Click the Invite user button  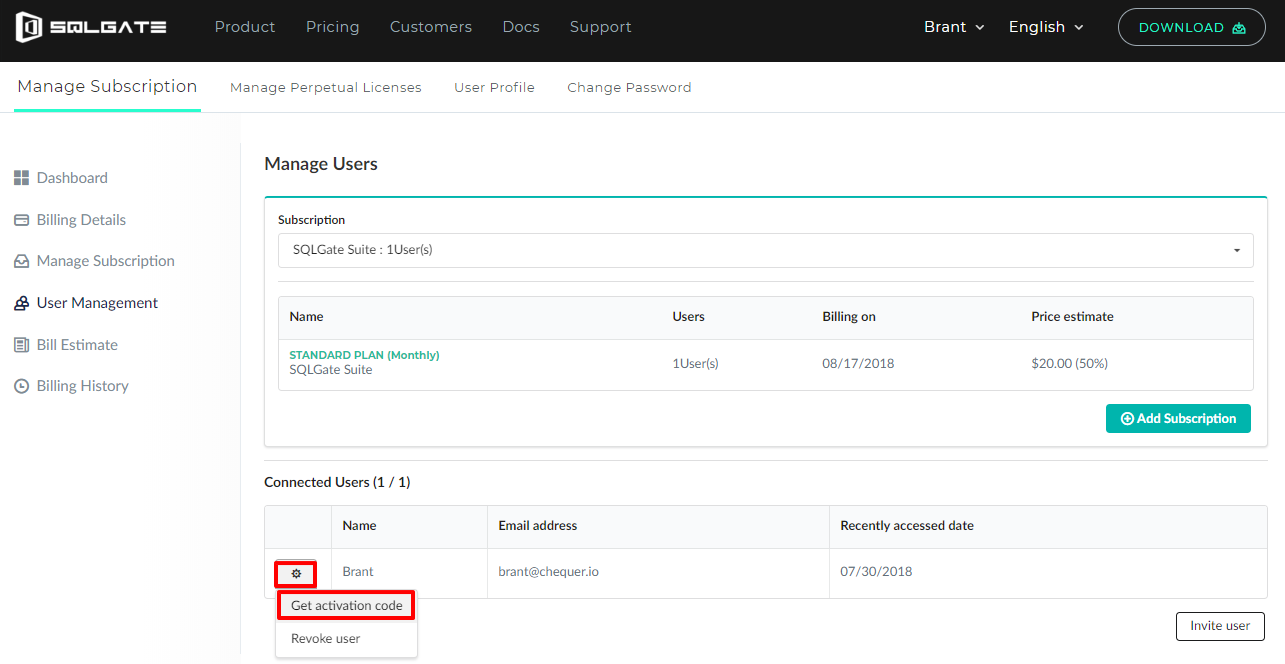(x=1220, y=626)
